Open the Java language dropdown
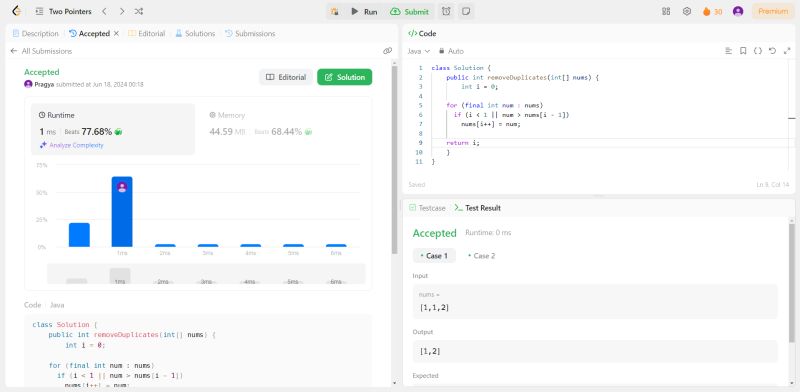 click(419, 51)
